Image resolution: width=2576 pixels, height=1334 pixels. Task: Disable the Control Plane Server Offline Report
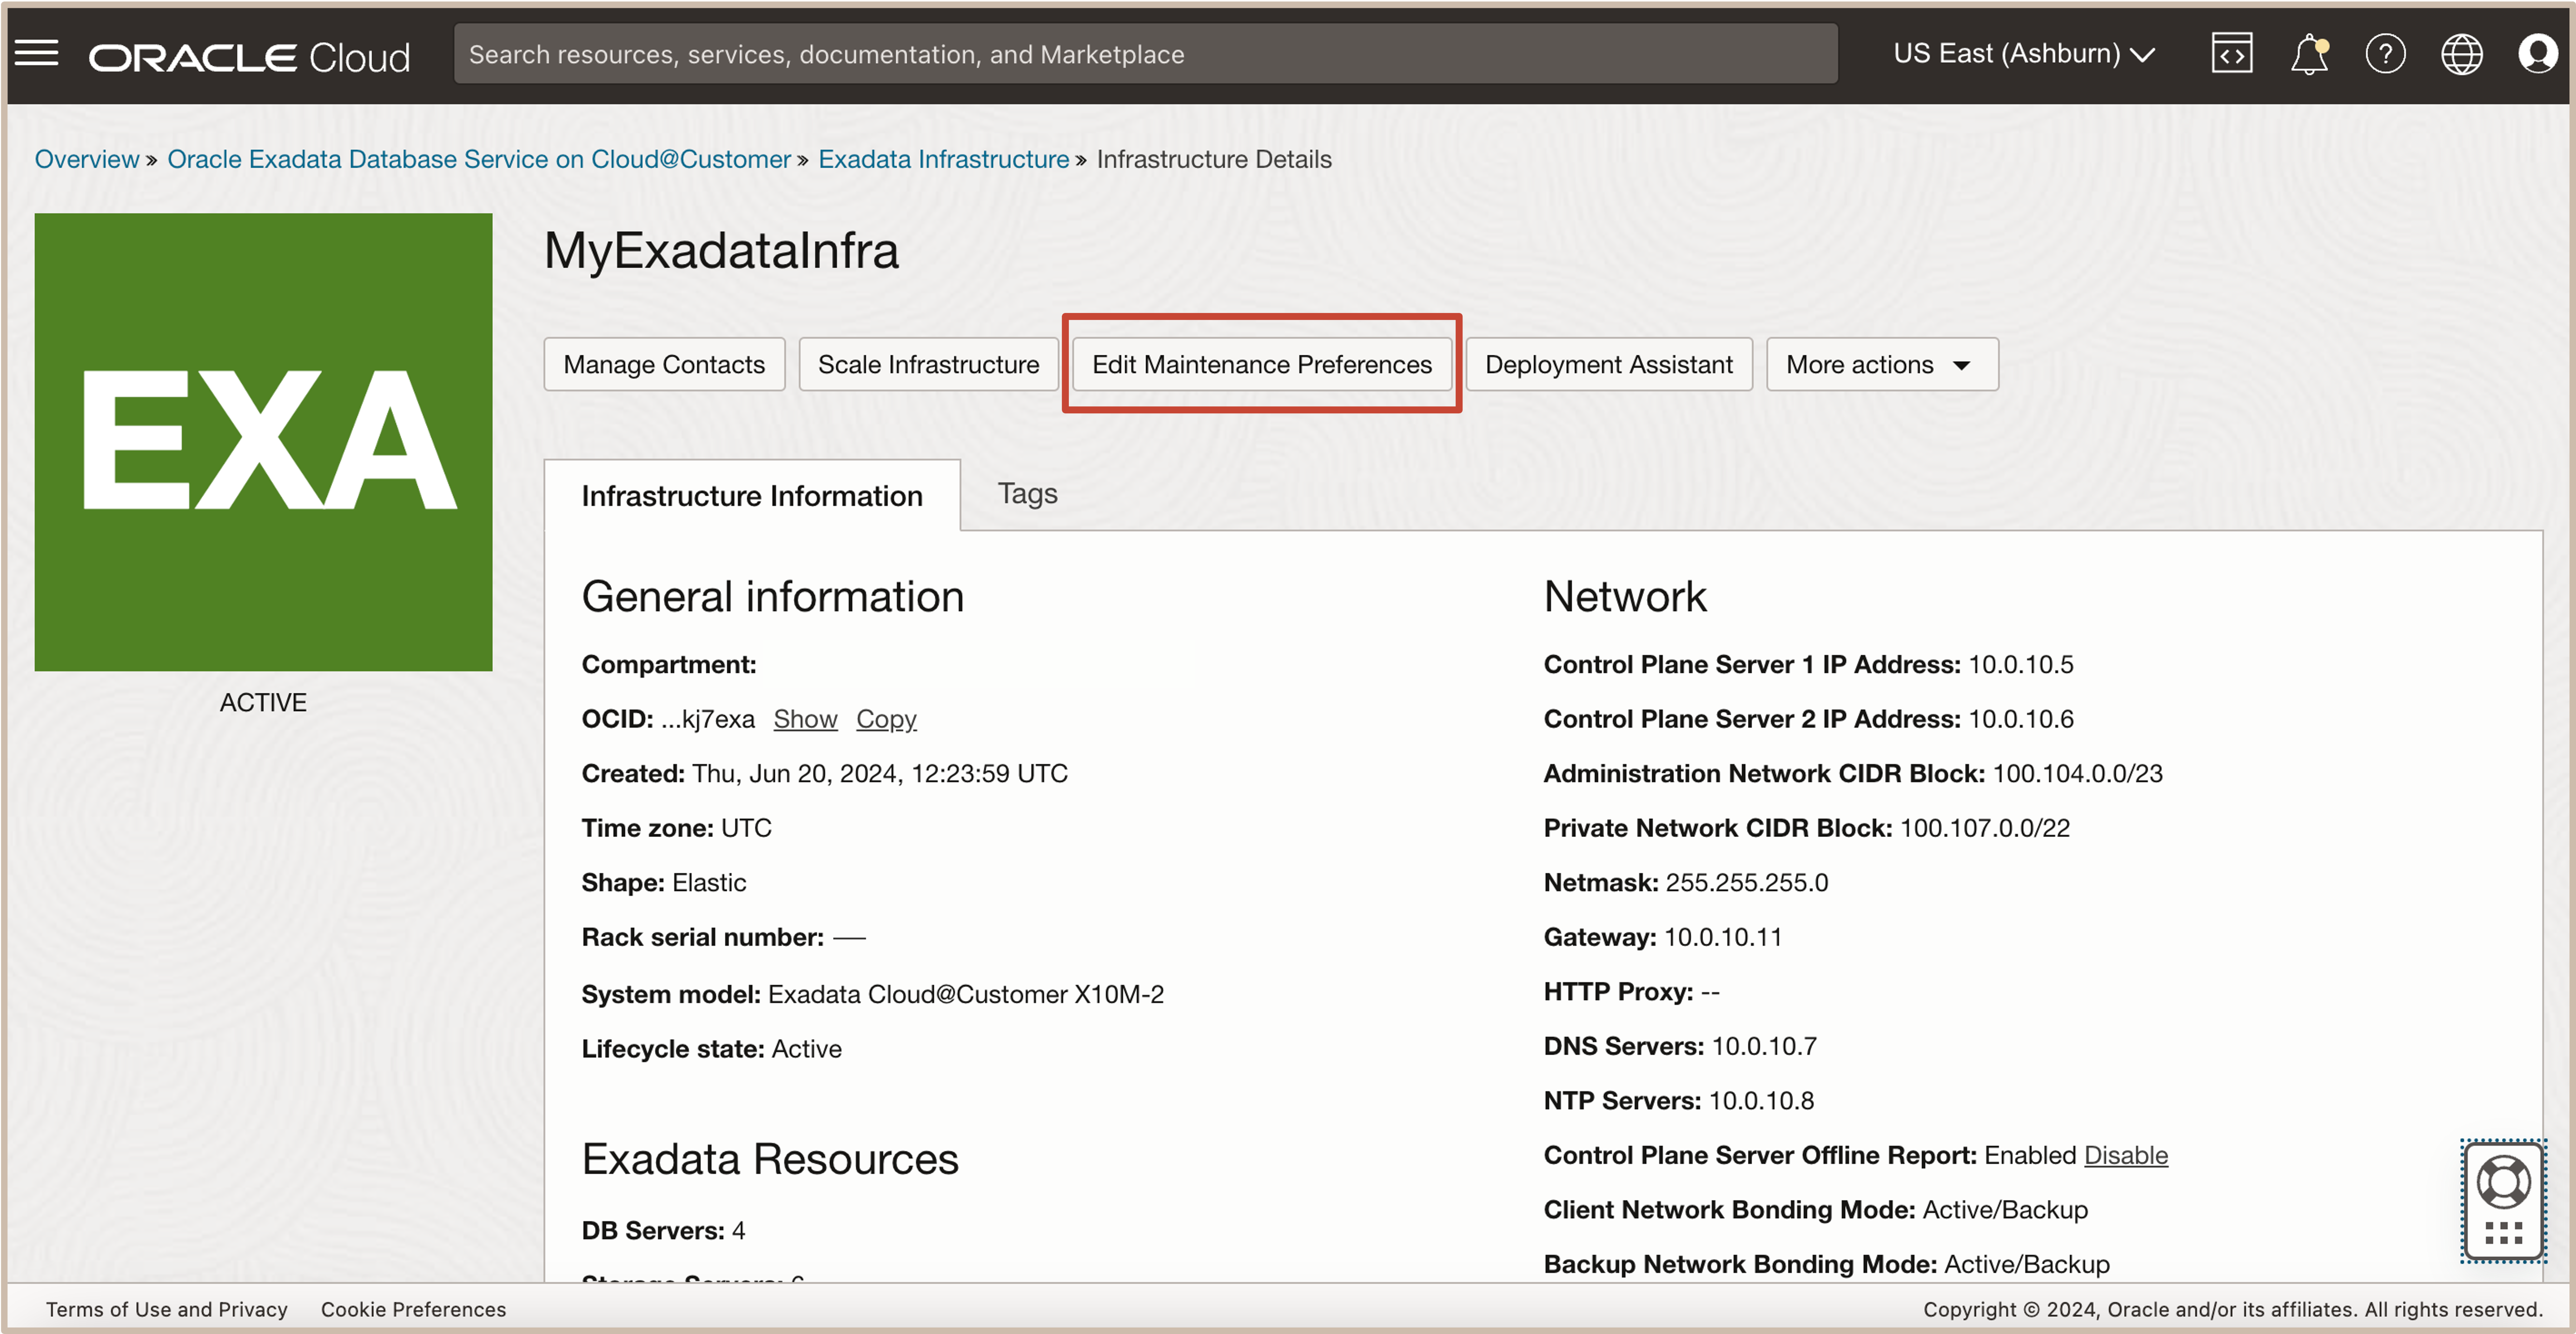coord(2125,1155)
